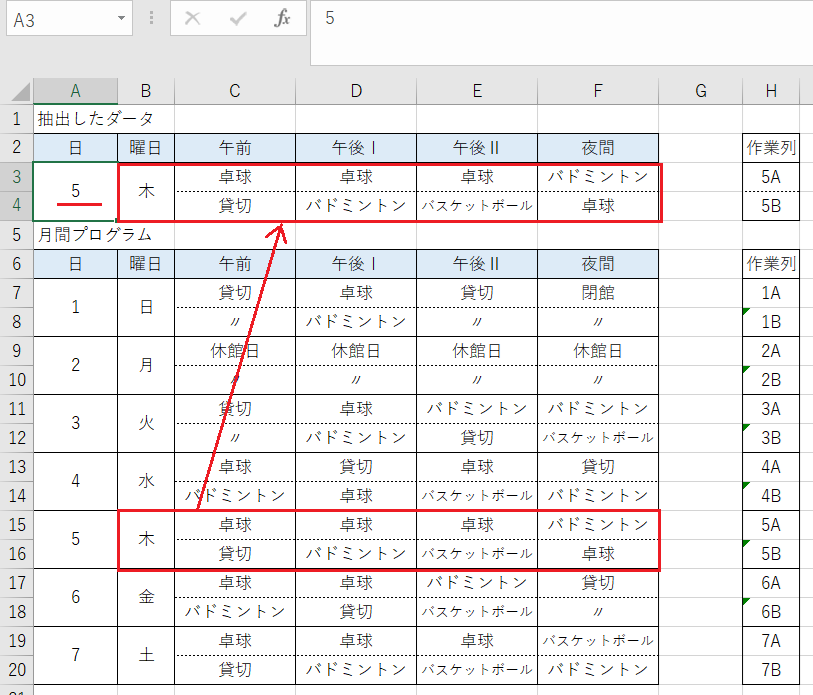Screen dimensions: 813x695
Task: Select the 作業列 header cell next to 夜間
Action: (x=770, y=146)
